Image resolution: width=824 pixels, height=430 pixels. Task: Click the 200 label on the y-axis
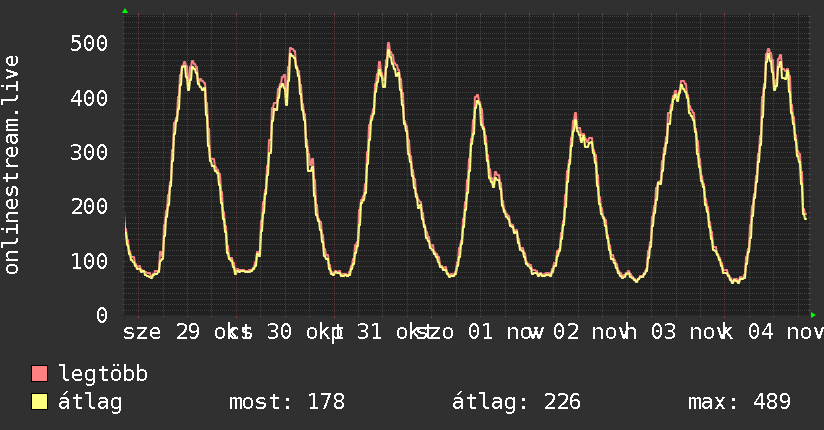pyautogui.click(x=90, y=207)
